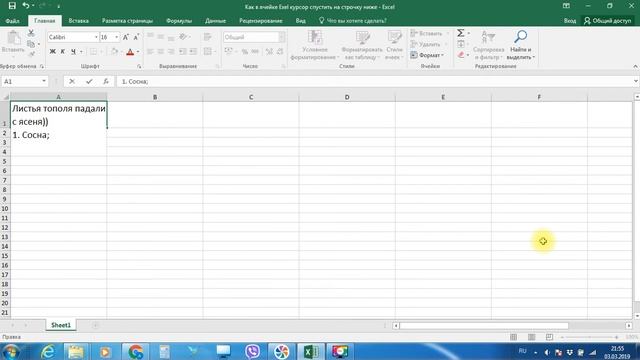This screenshot has width=640, height=360.
Task: Open the Insert Function fx icon
Action: [x=106, y=82]
